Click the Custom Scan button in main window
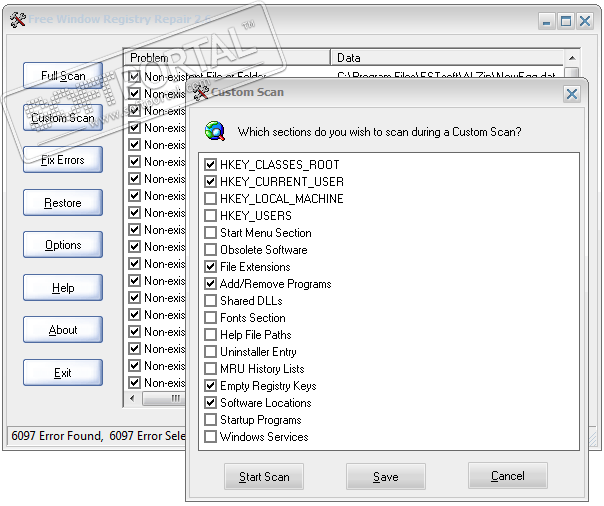 click(x=63, y=118)
